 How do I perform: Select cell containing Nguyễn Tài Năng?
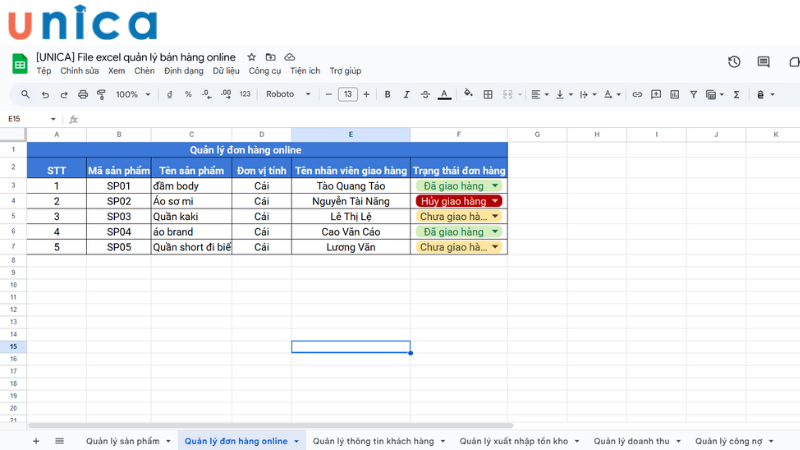[351, 201]
